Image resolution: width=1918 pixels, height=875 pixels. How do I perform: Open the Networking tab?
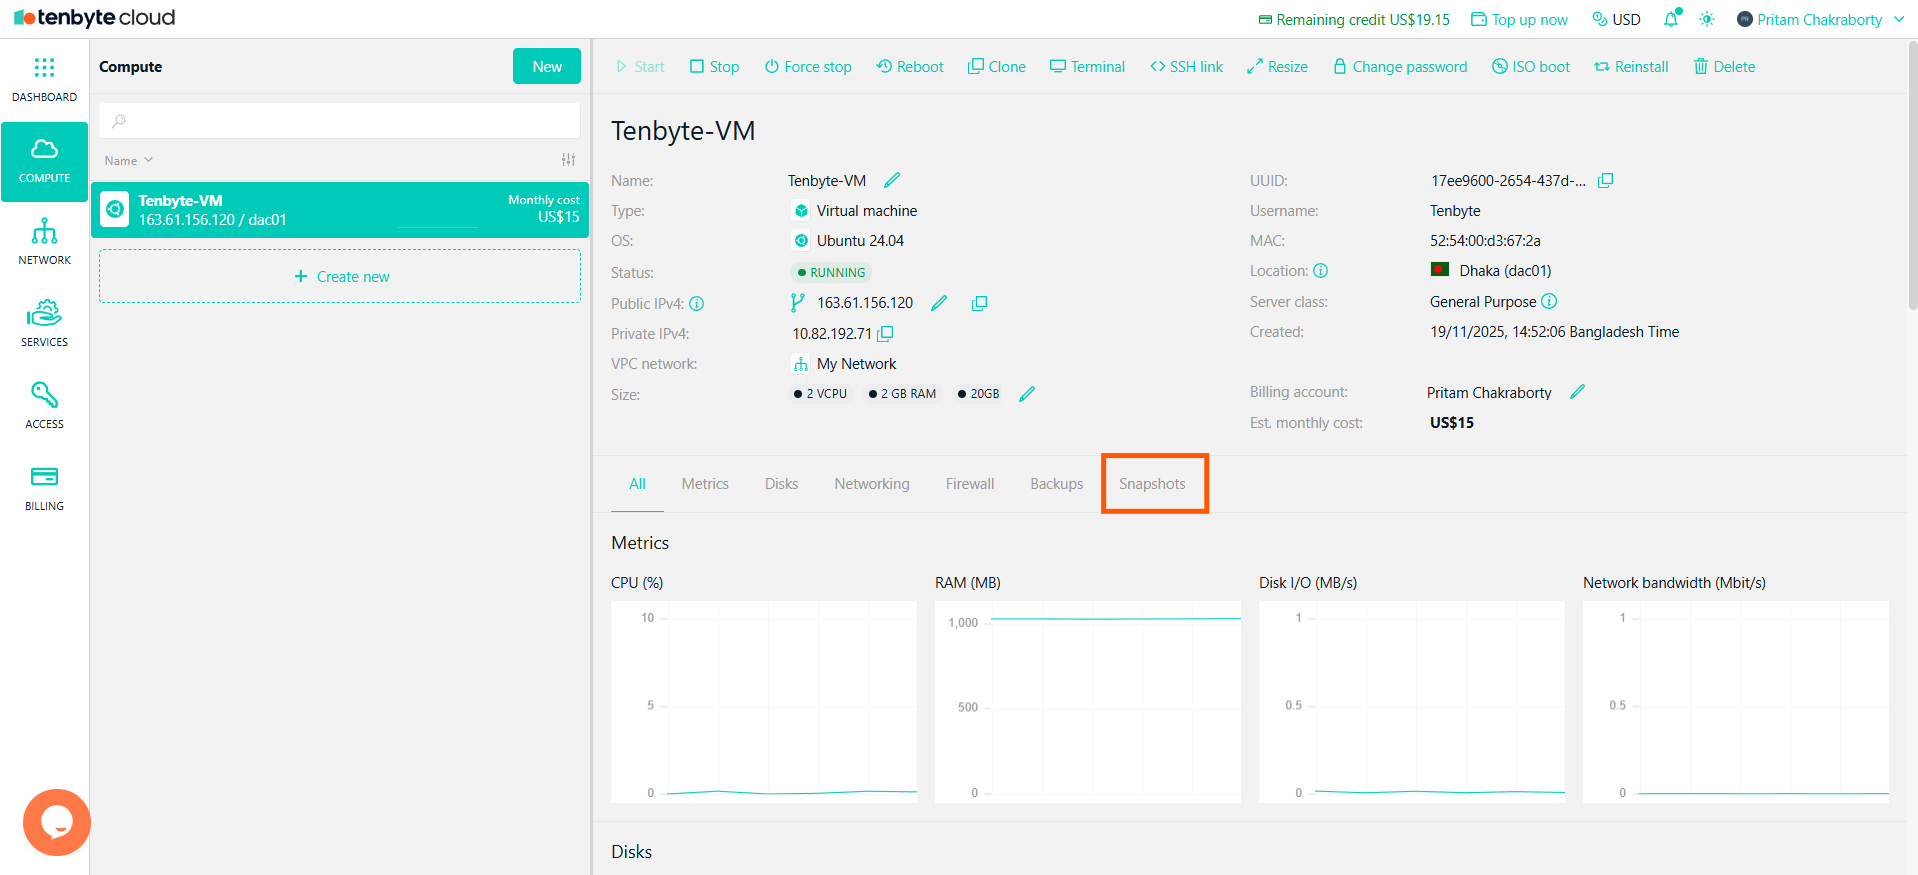pyautogui.click(x=872, y=484)
